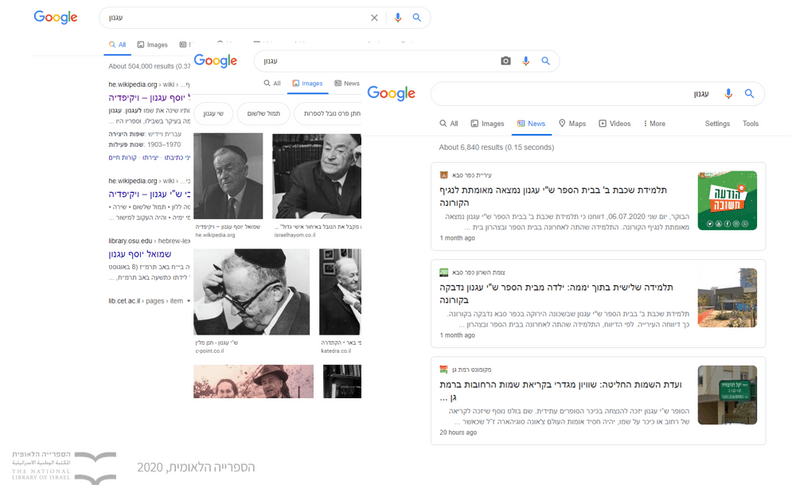Click the camera search-by-image icon
The height and width of the screenshot is (494, 800).
coord(506,61)
